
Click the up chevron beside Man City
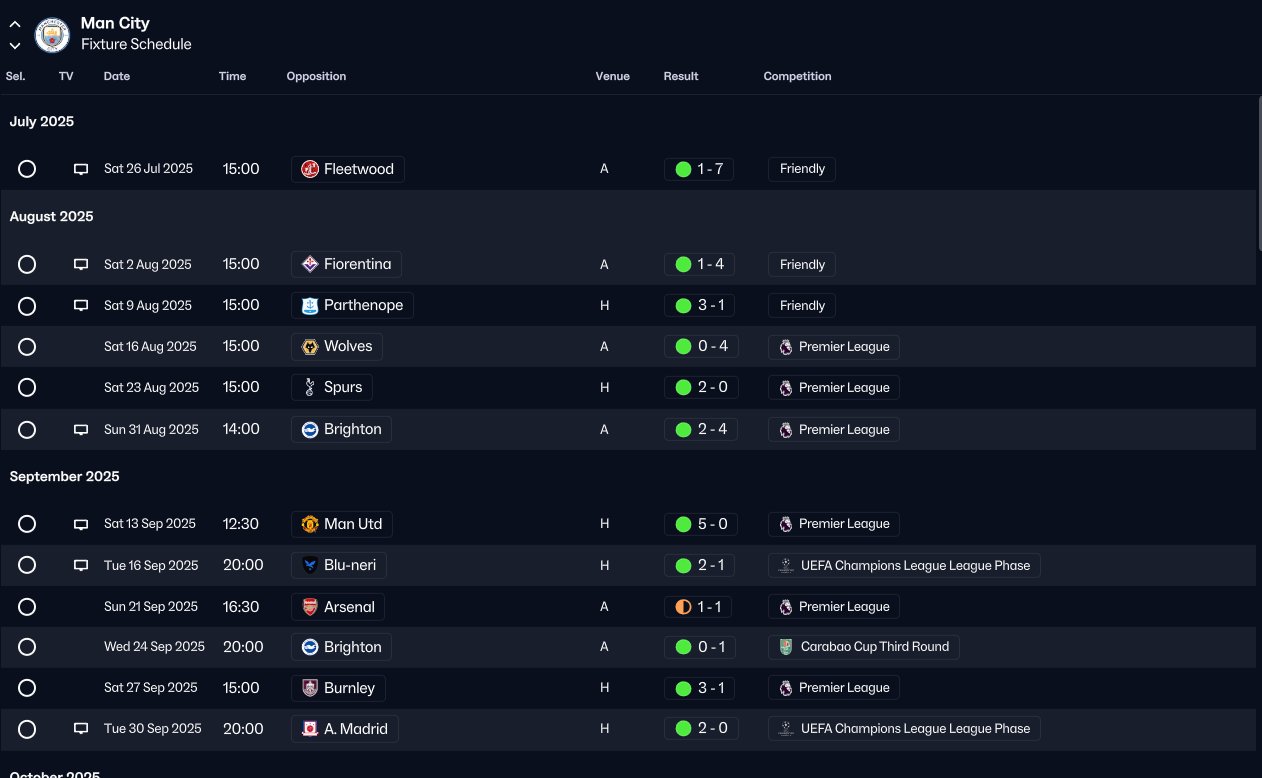pos(15,24)
